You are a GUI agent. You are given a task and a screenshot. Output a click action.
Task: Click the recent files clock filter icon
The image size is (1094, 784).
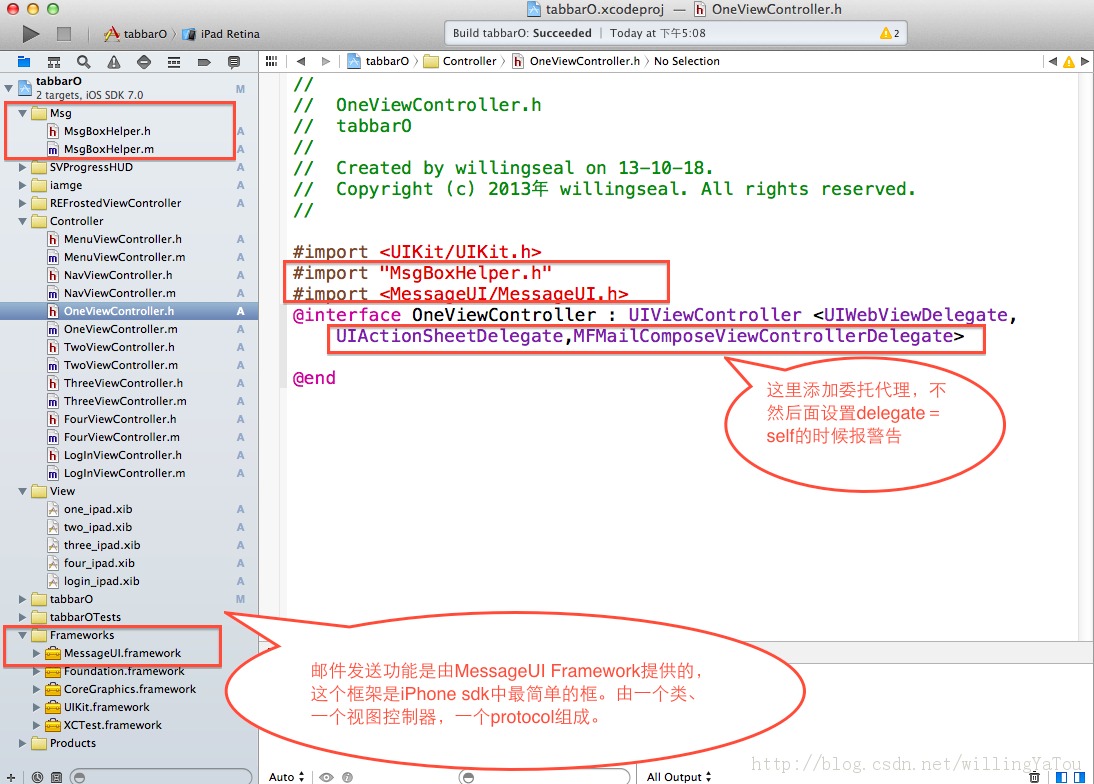pyautogui.click(x=38, y=777)
